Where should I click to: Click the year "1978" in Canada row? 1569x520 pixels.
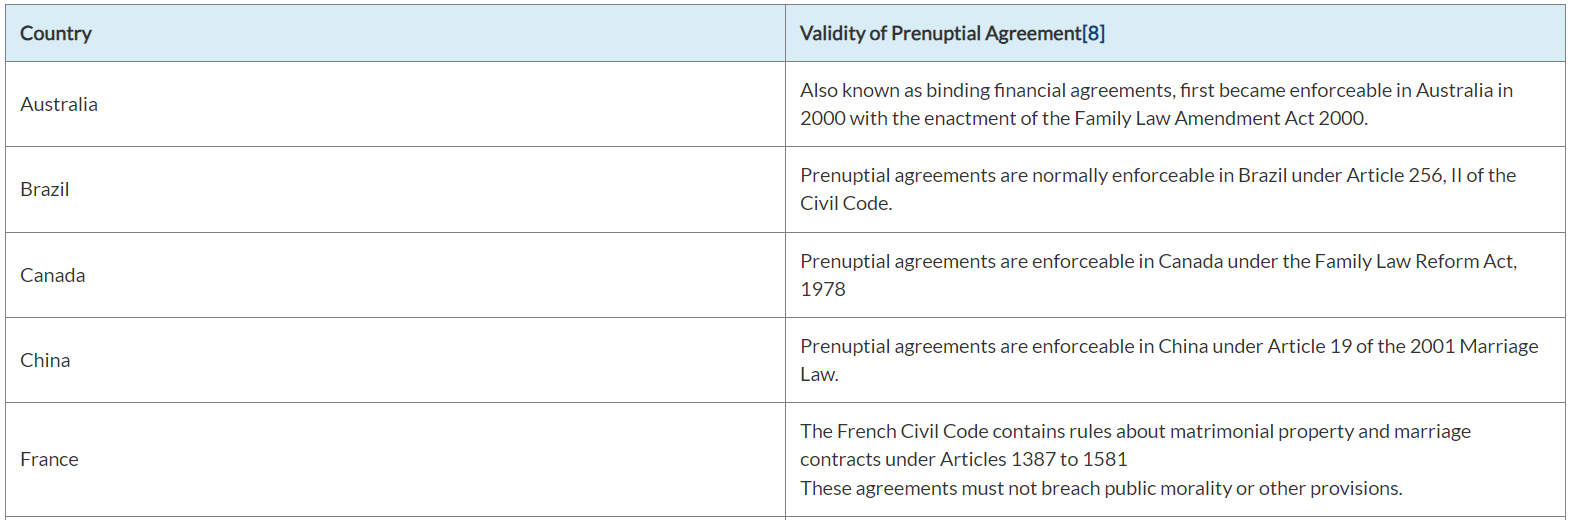pyautogui.click(x=823, y=289)
